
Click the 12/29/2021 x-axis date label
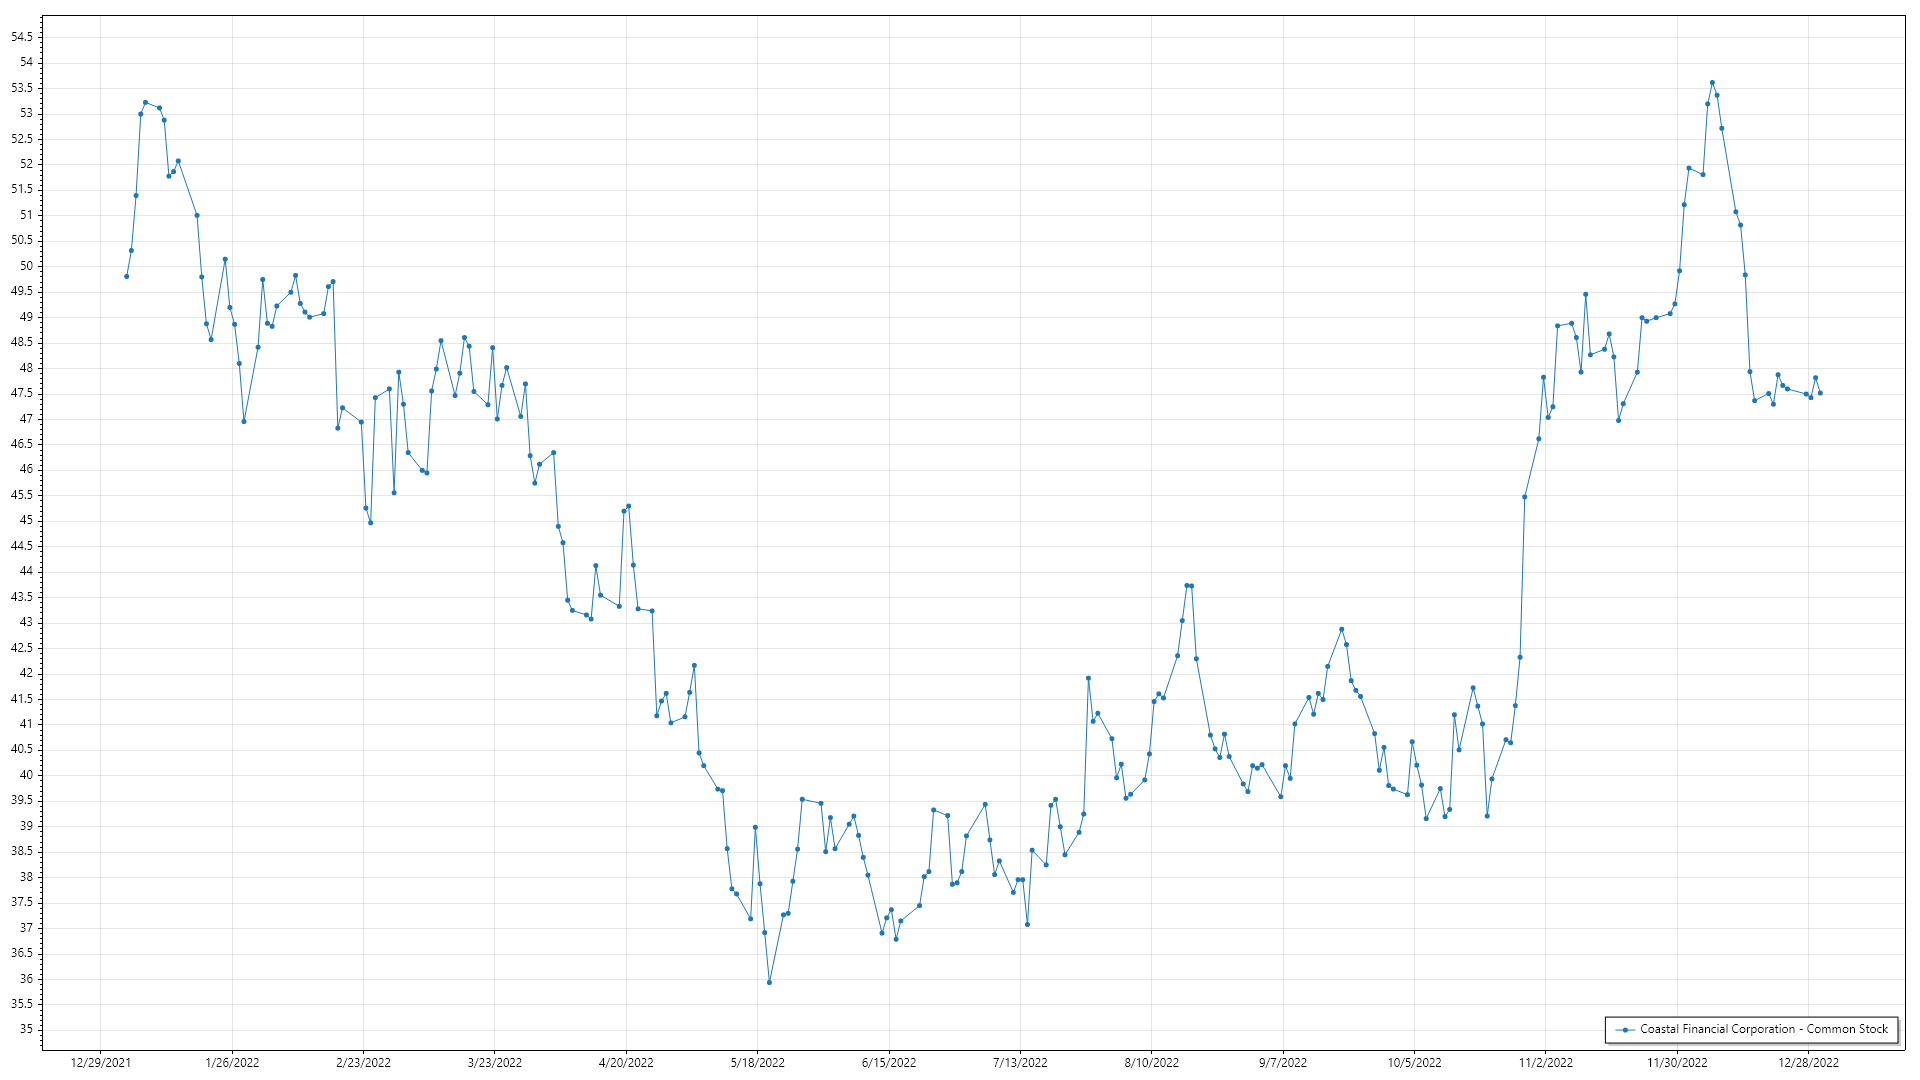pos(101,1062)
